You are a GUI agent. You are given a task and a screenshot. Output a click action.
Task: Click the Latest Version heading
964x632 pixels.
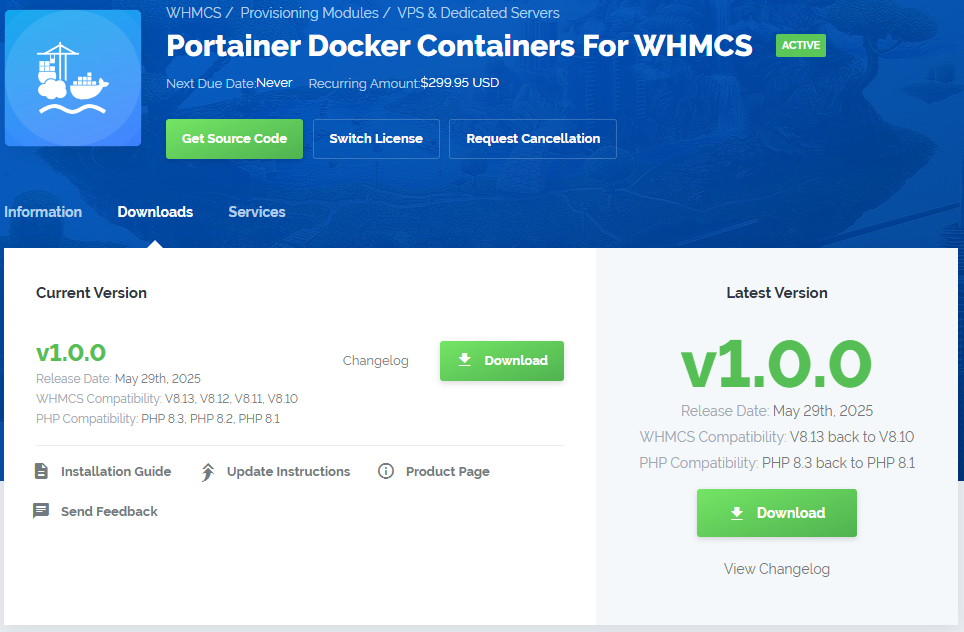coord(776,293)
